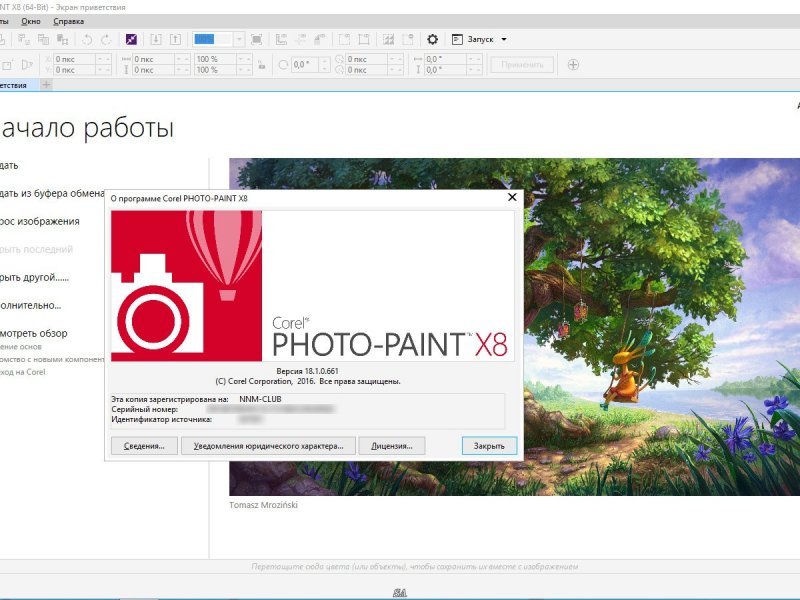Add a new tab with the plus icon
This screenshot has height=600, width=800.
click(46, 85)
